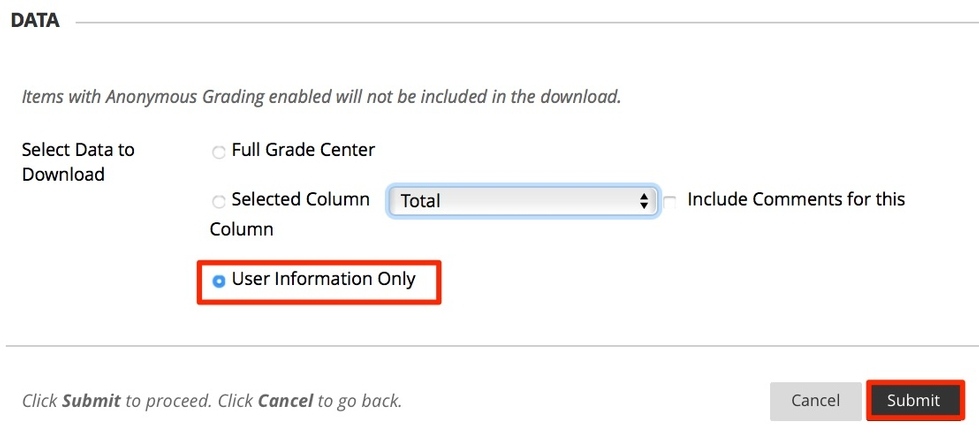Enable the Include Comments checkbox
This screenshot has height=433, width=979.
670,202
